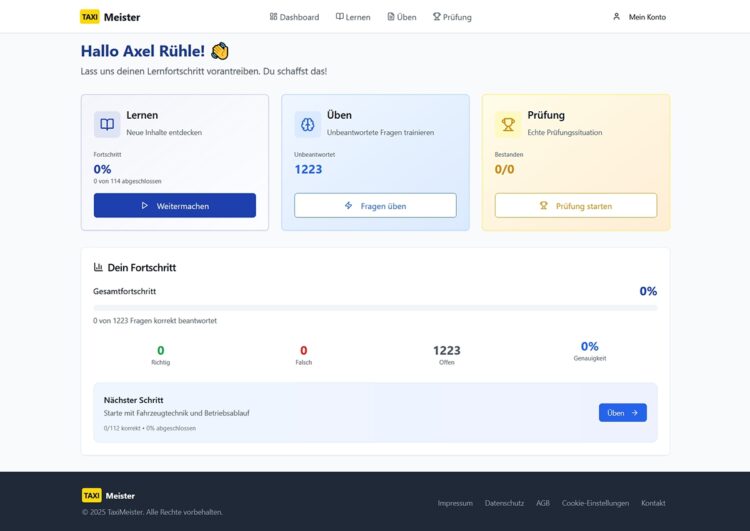
Task: Switch to the Üben navigation tab
Action: point(401,17)
